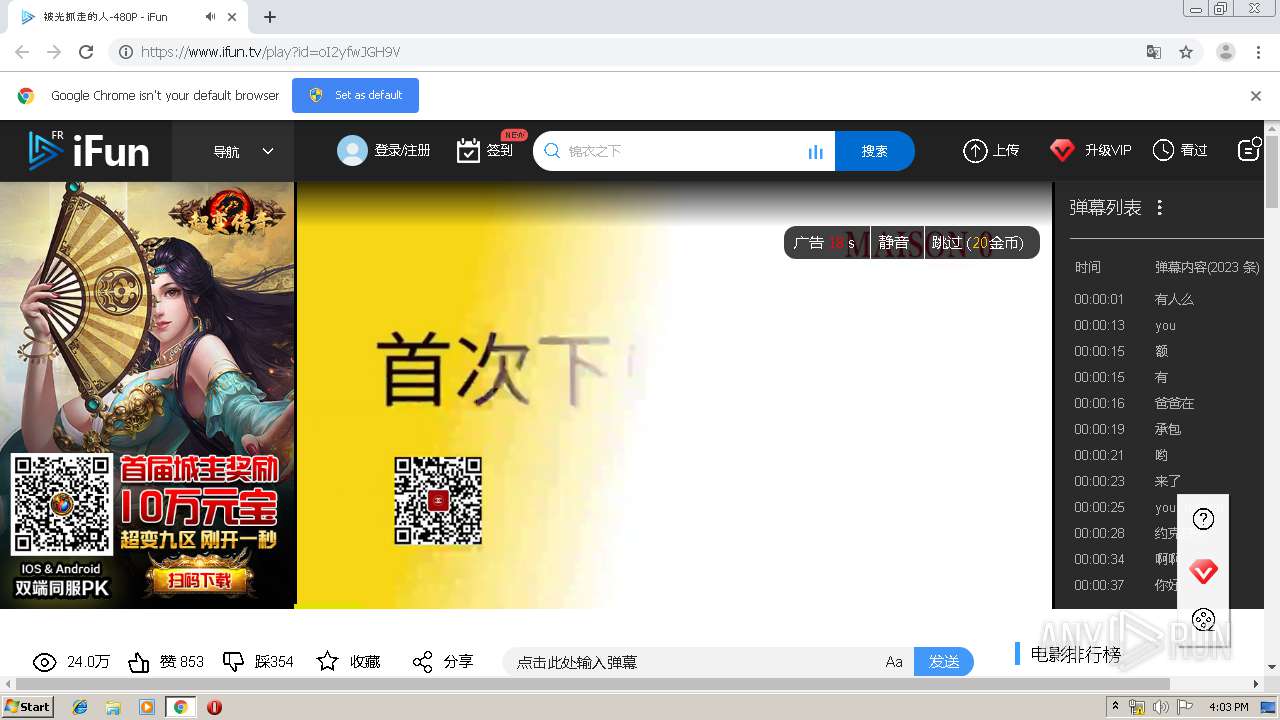Click the 扫码下载 button in ad
Viewport: 1280px width, 720px height.
[198, 580]
